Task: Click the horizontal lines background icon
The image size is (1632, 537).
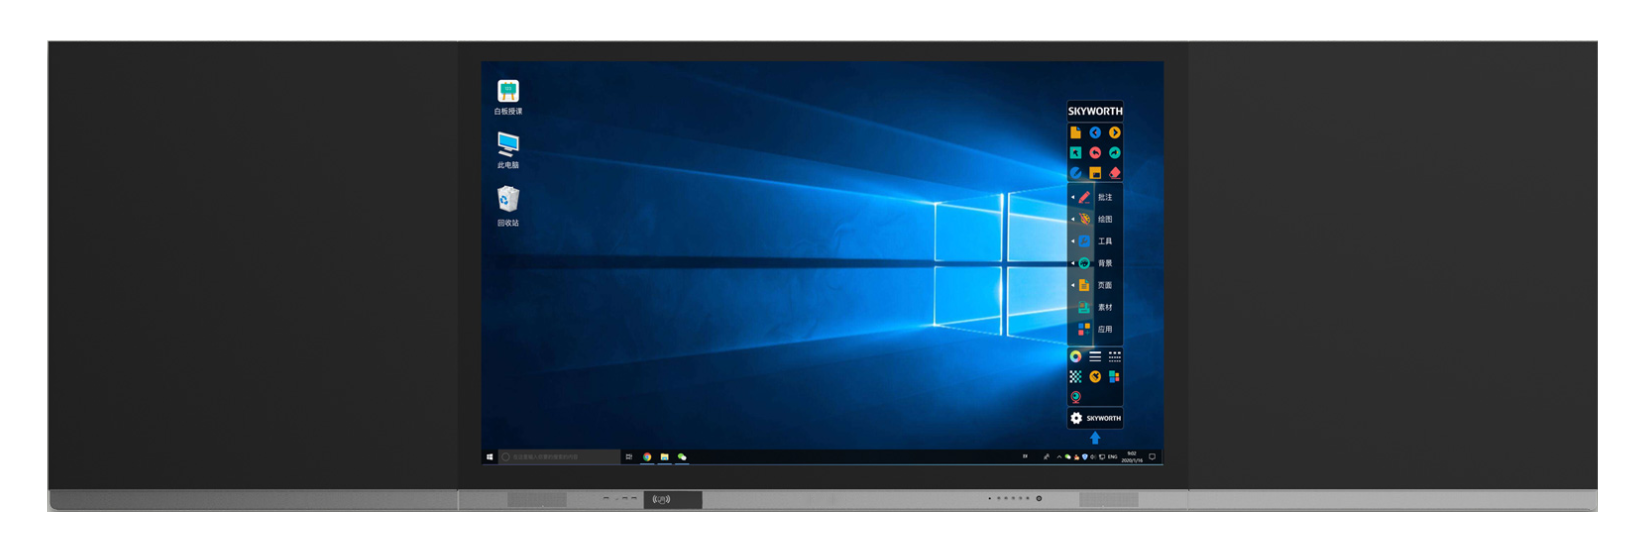Action: [1095, 356]
